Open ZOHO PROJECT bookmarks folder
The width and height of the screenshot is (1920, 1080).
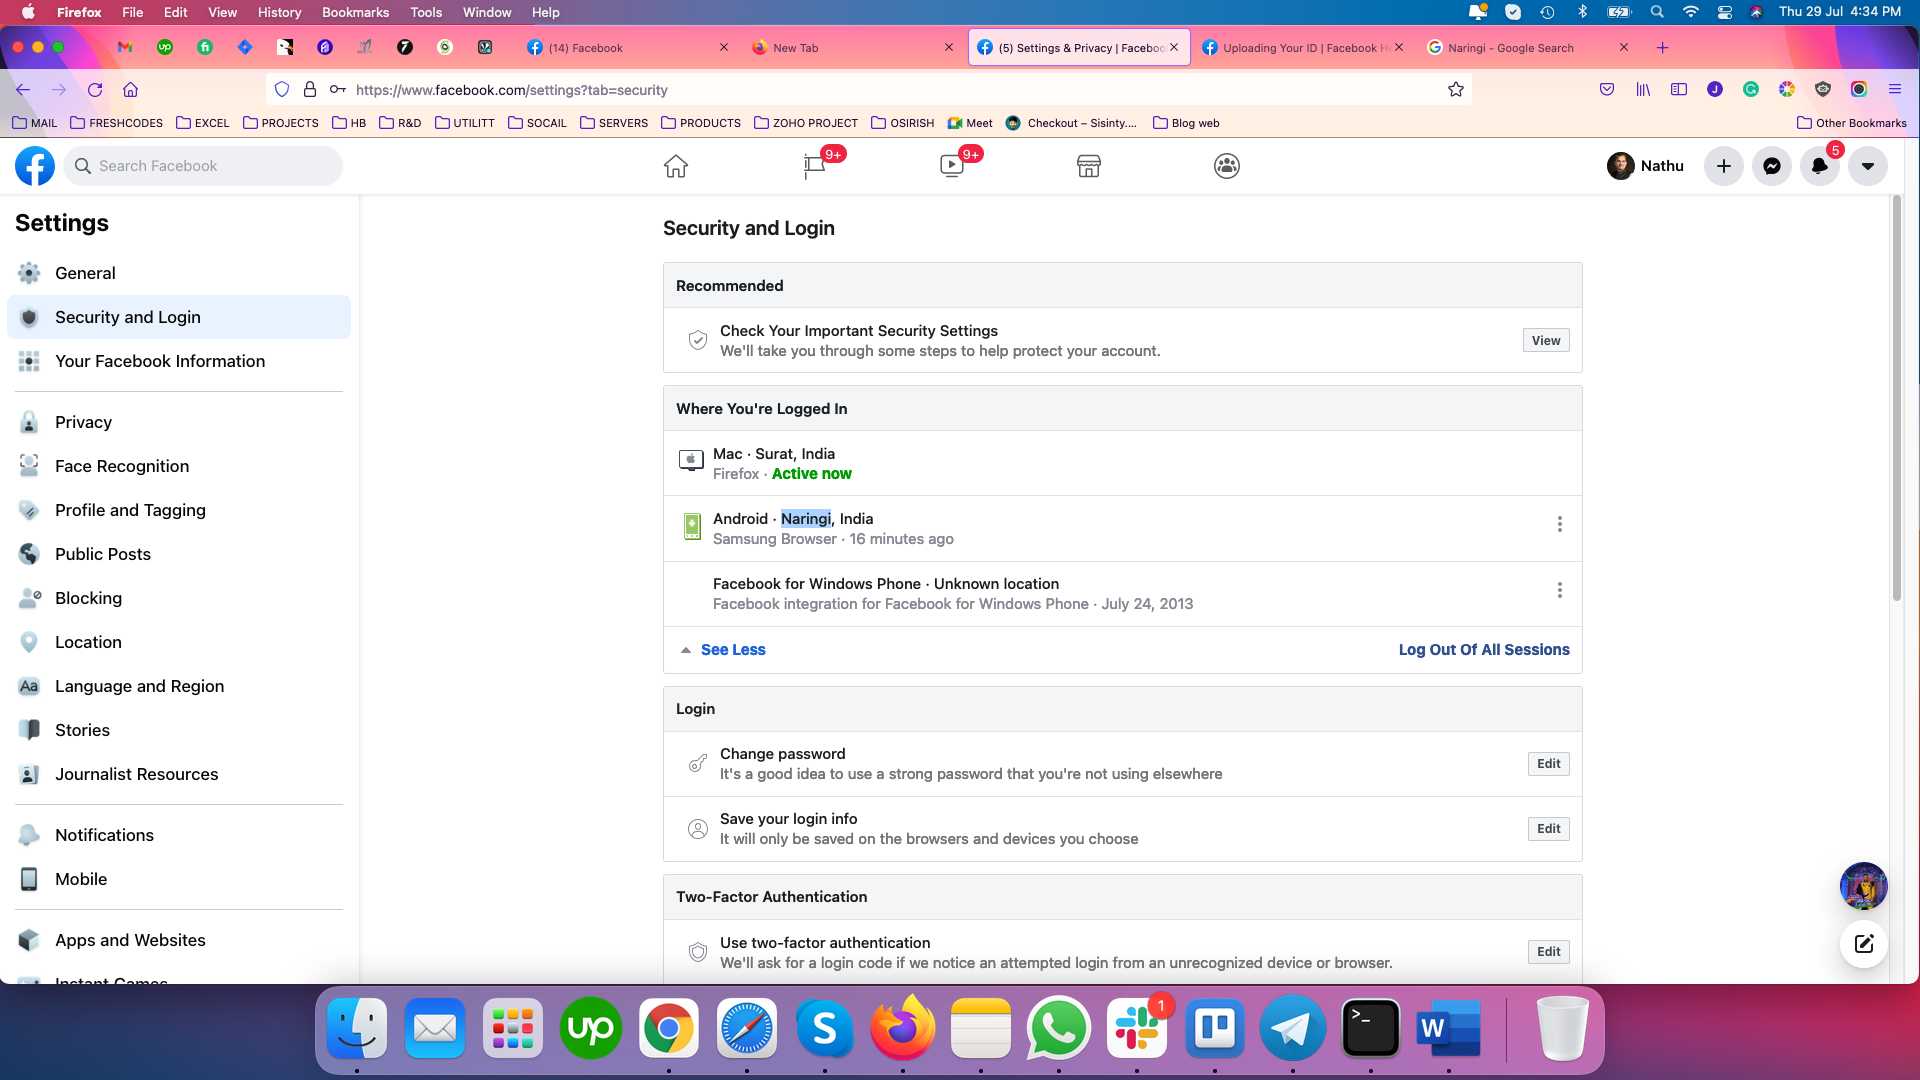coord(805,123)
